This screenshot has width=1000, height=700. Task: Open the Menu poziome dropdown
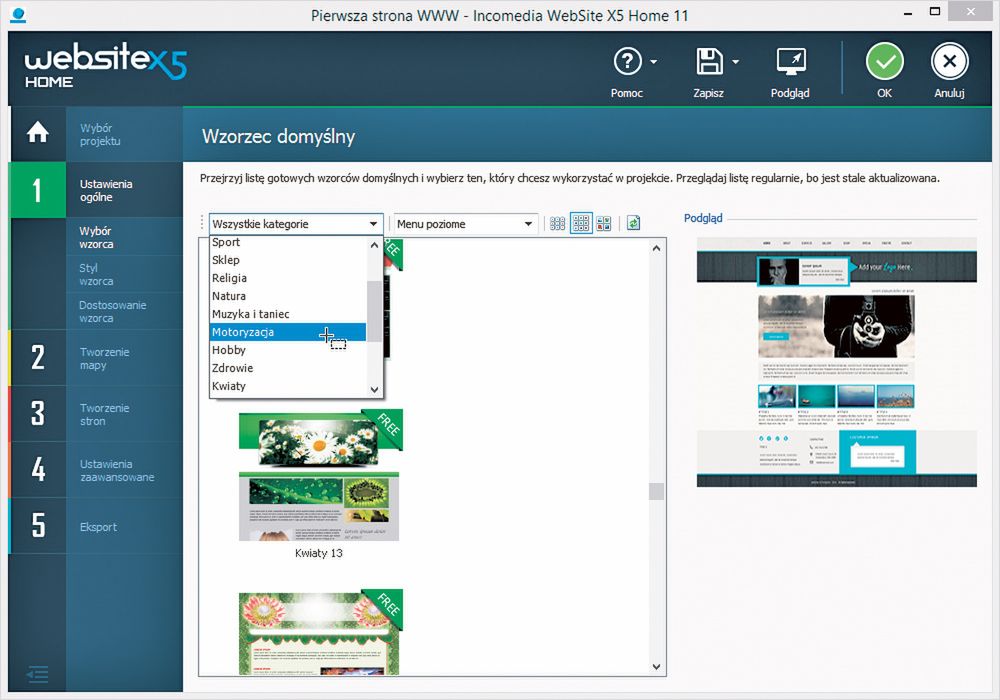pyautogui.click(x=464, y=224)
